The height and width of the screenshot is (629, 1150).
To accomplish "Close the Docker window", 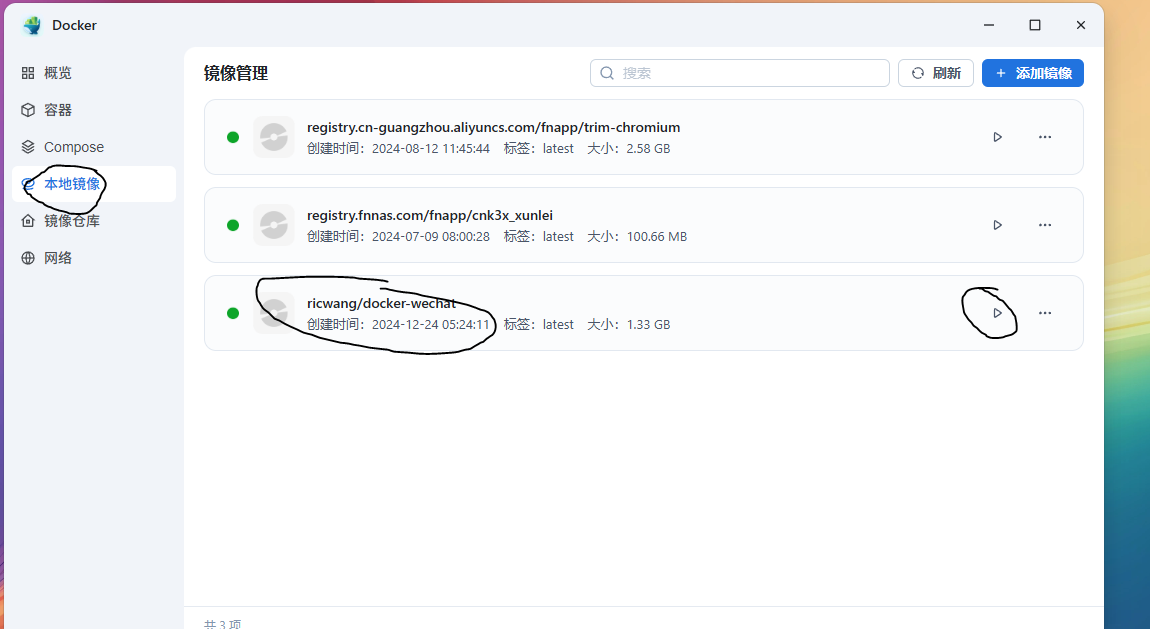I will click(x=1080, y=25).
